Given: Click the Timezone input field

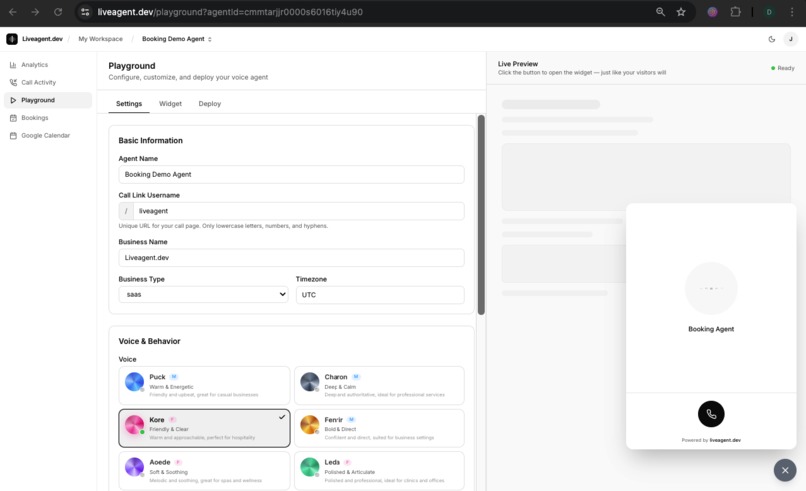Looking at the screenshot, I should tap(380, 295).
